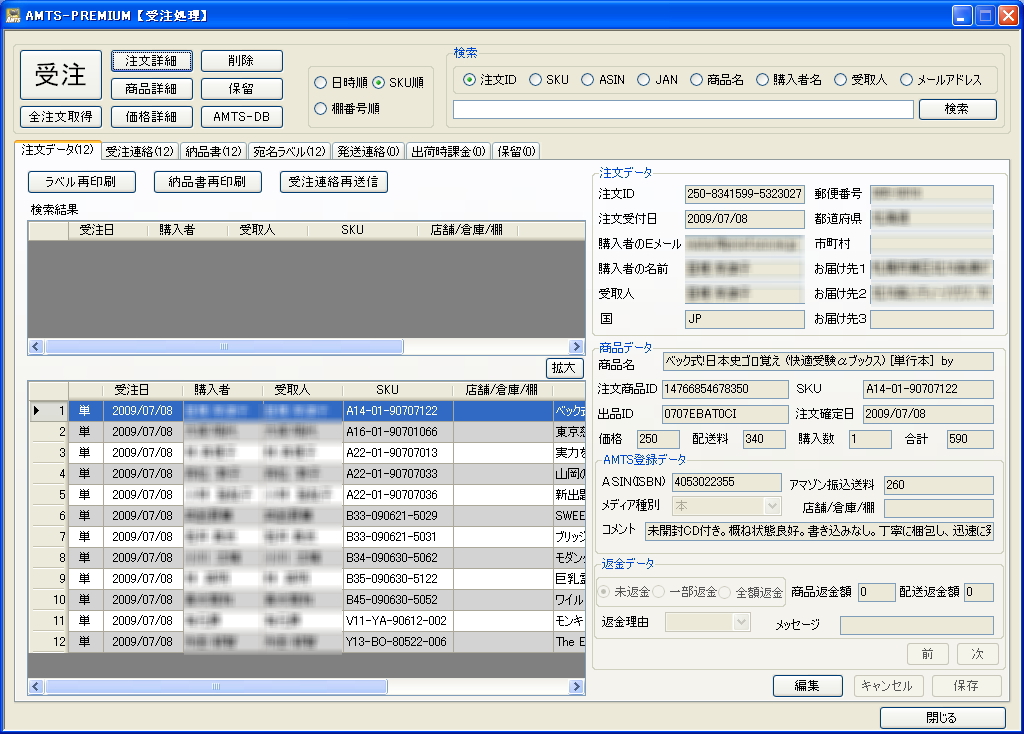Select order row with SKU A22-01-90707013
Viewport: 1024px width, 734px height.
coord(307,453)
